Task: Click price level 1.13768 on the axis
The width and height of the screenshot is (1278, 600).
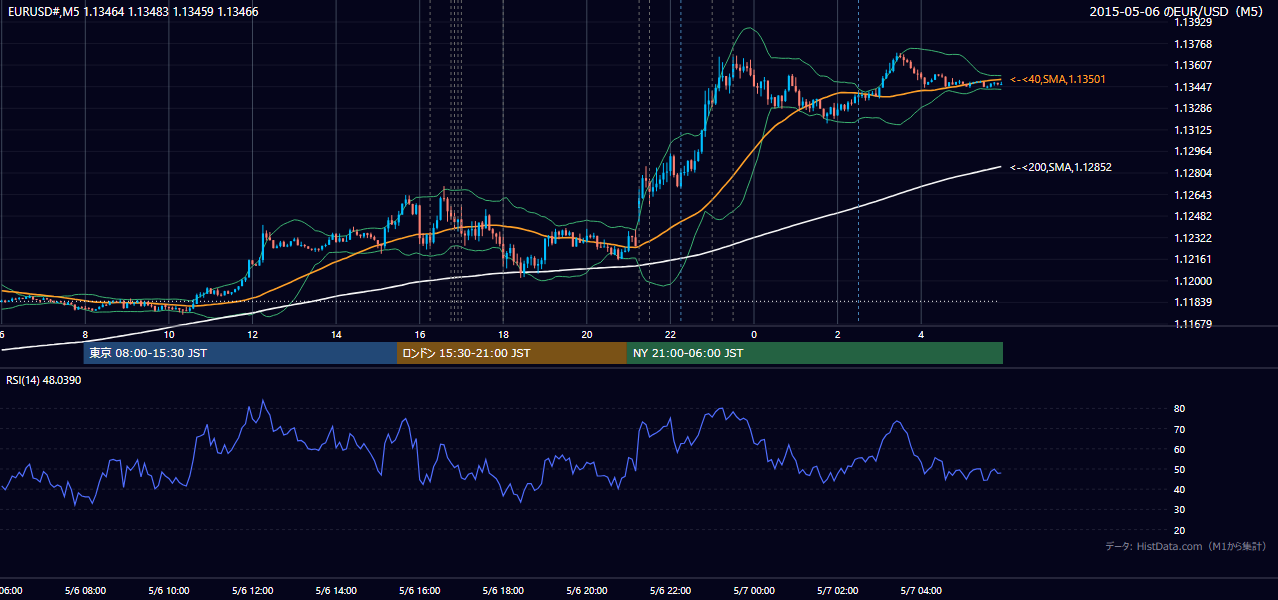Action: point(1193,44)
